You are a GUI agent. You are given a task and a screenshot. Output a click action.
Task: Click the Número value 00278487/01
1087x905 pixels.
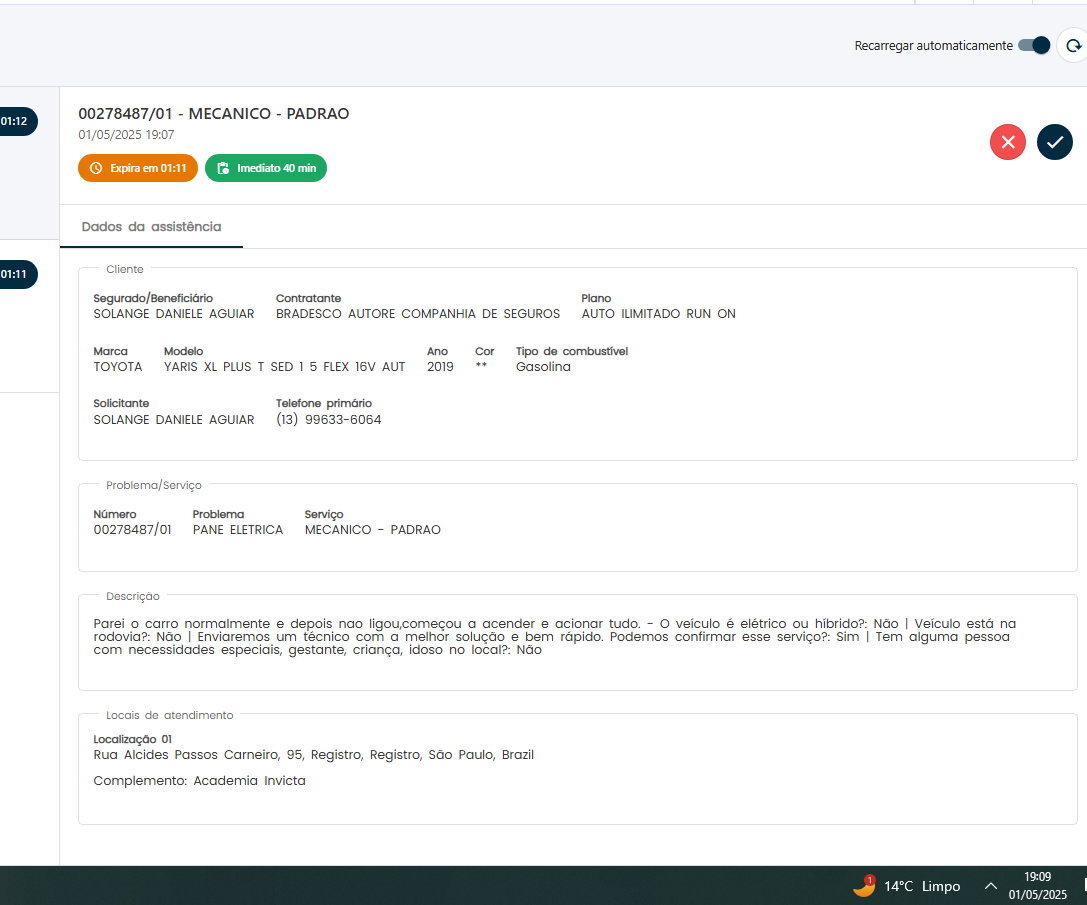tap(132, 530)
